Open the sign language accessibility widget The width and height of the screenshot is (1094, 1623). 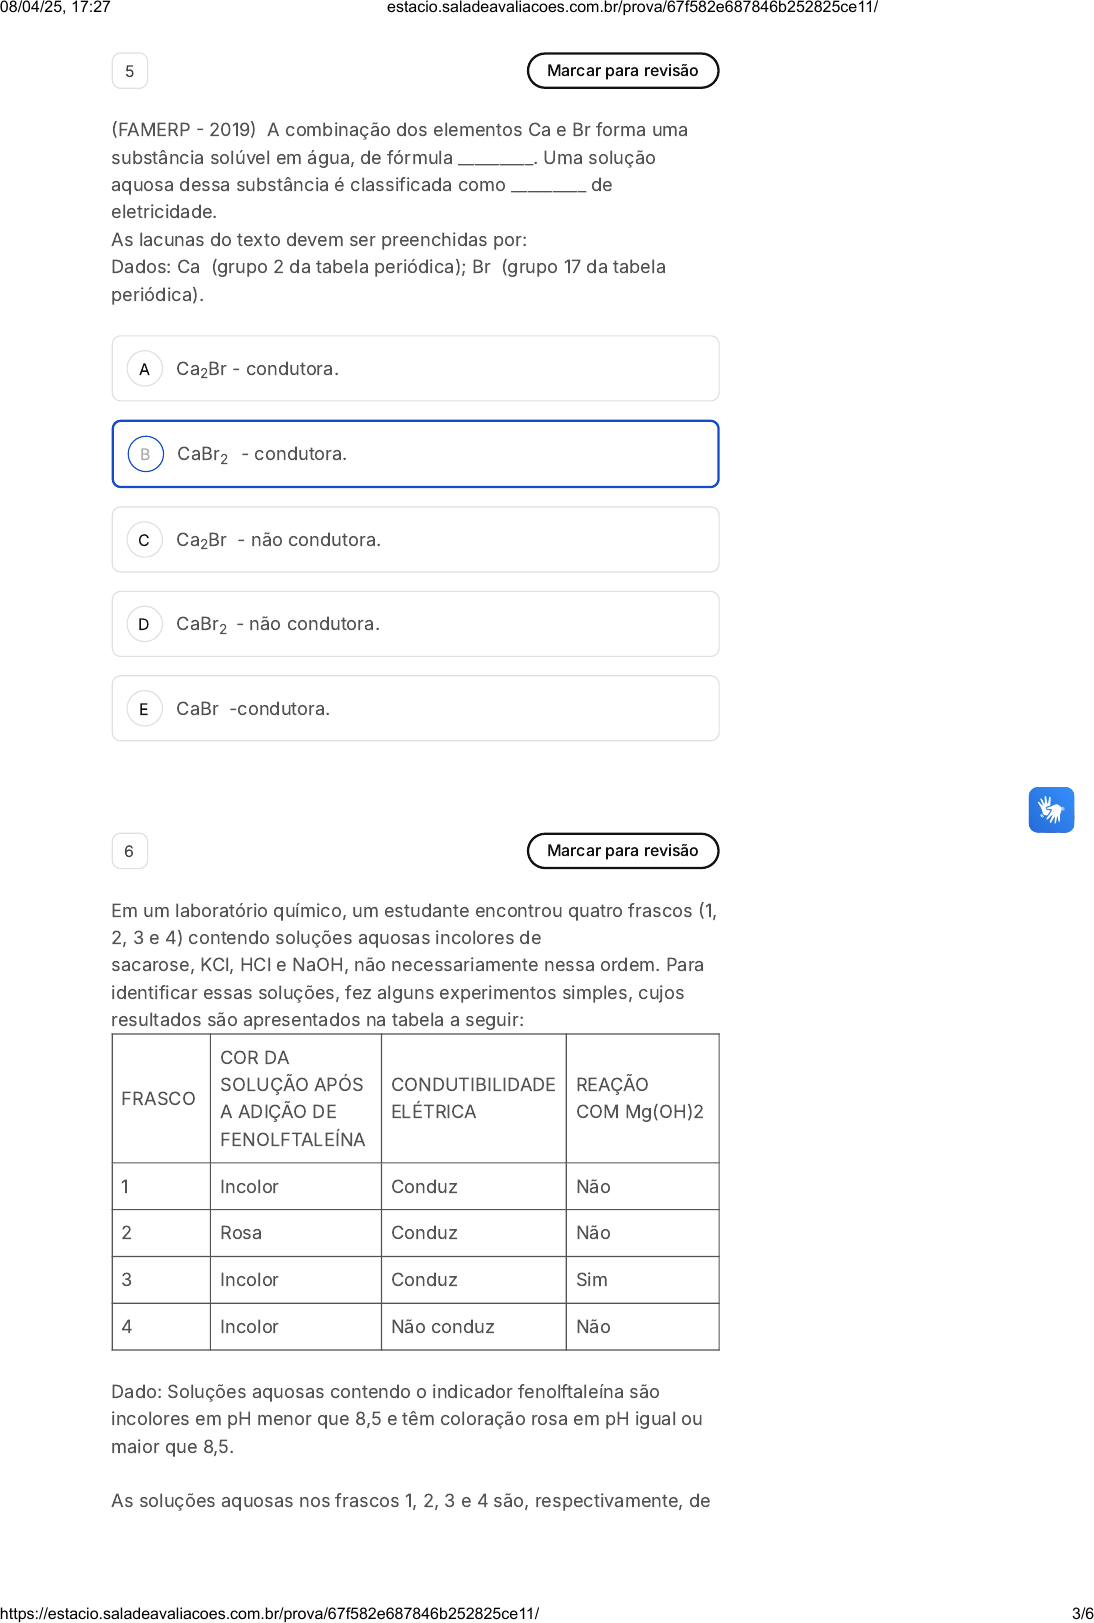(x=1051, y=810)
